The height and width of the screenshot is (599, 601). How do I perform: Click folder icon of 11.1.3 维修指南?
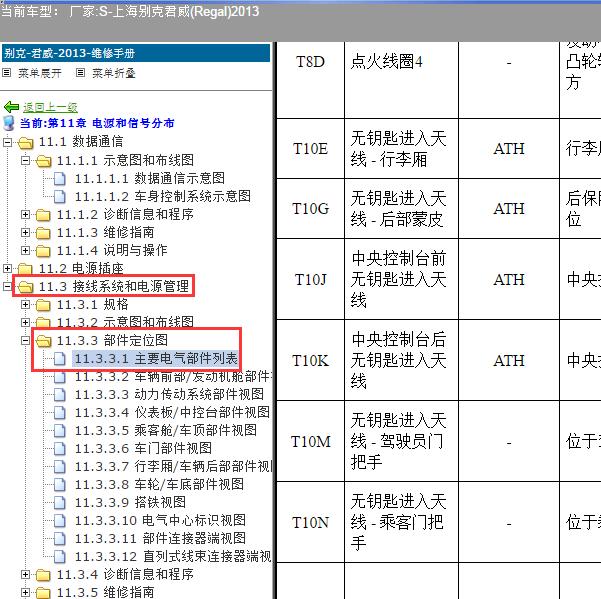point(43,233)
